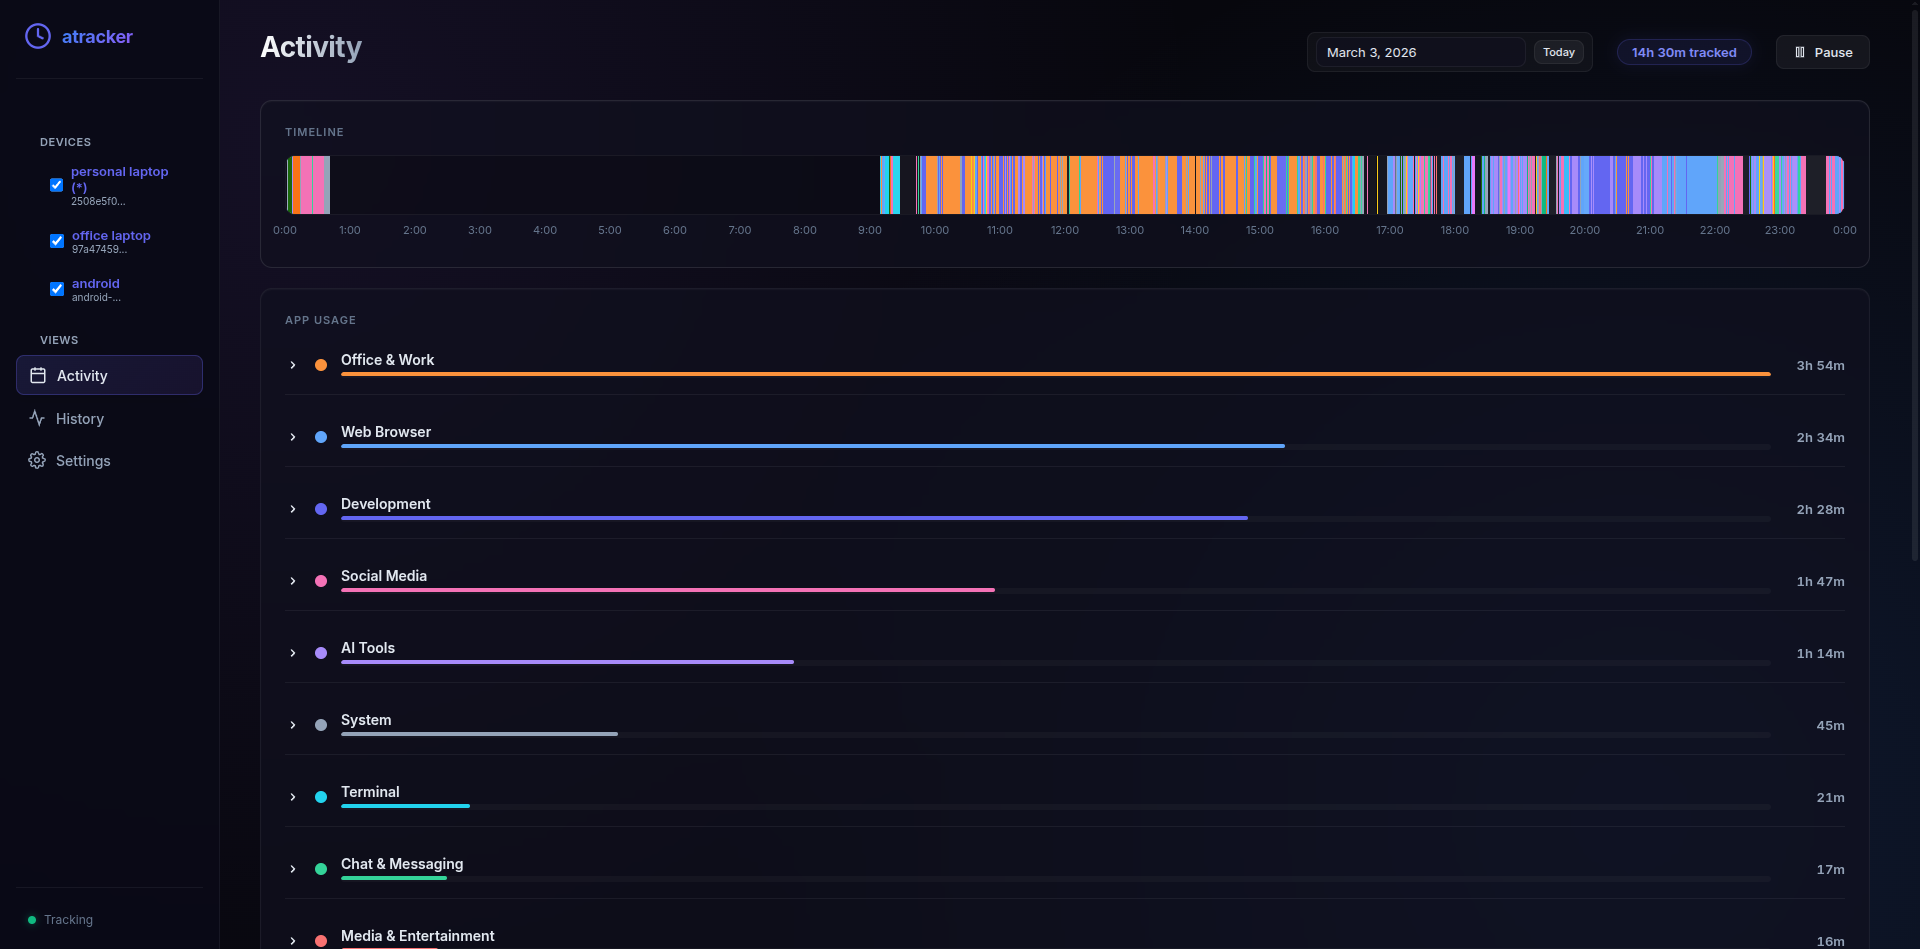Expand the Web Browser category row
1920x949 pixels.
tap(293, 437)
